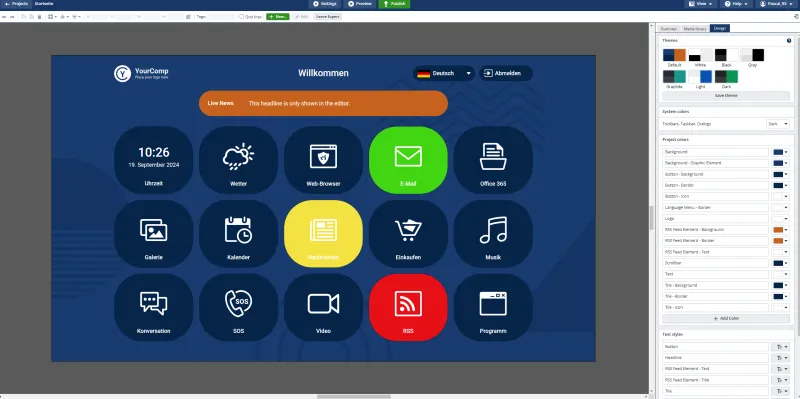Select the Kalender tile
Screen dimensions: 800x399
238,234
